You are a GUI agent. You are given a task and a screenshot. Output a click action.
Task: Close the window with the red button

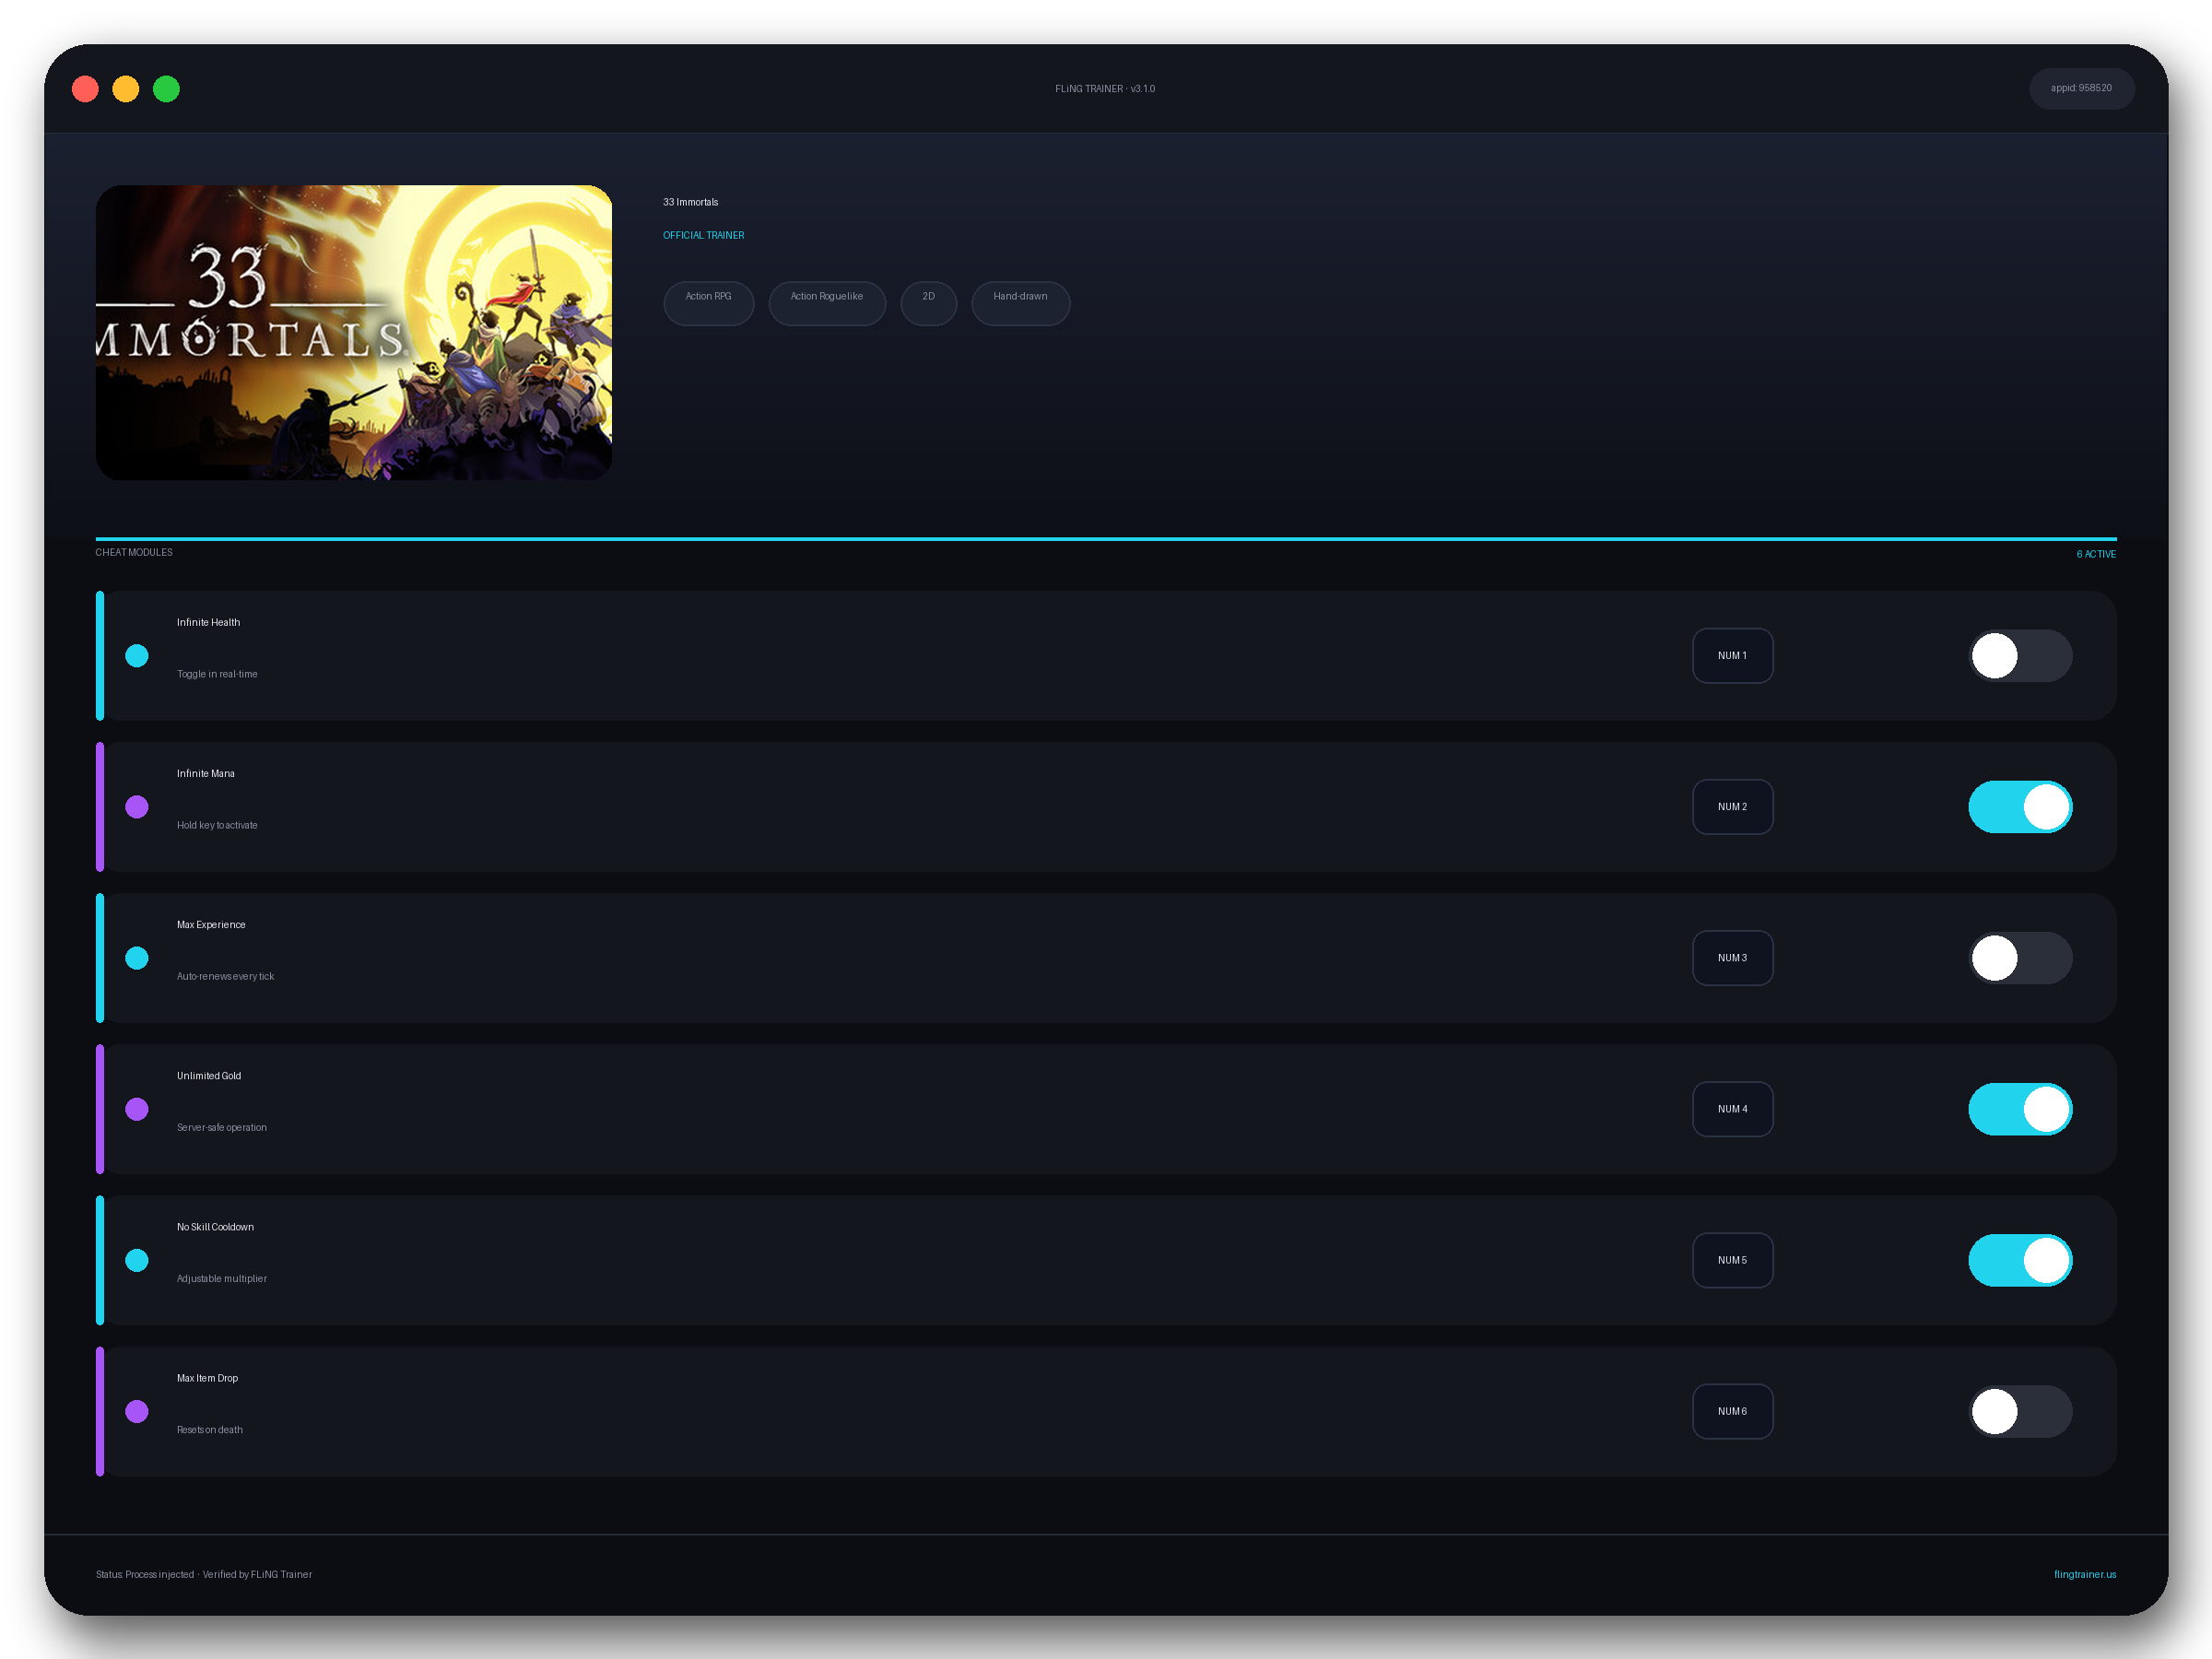[x=86, y=89]
